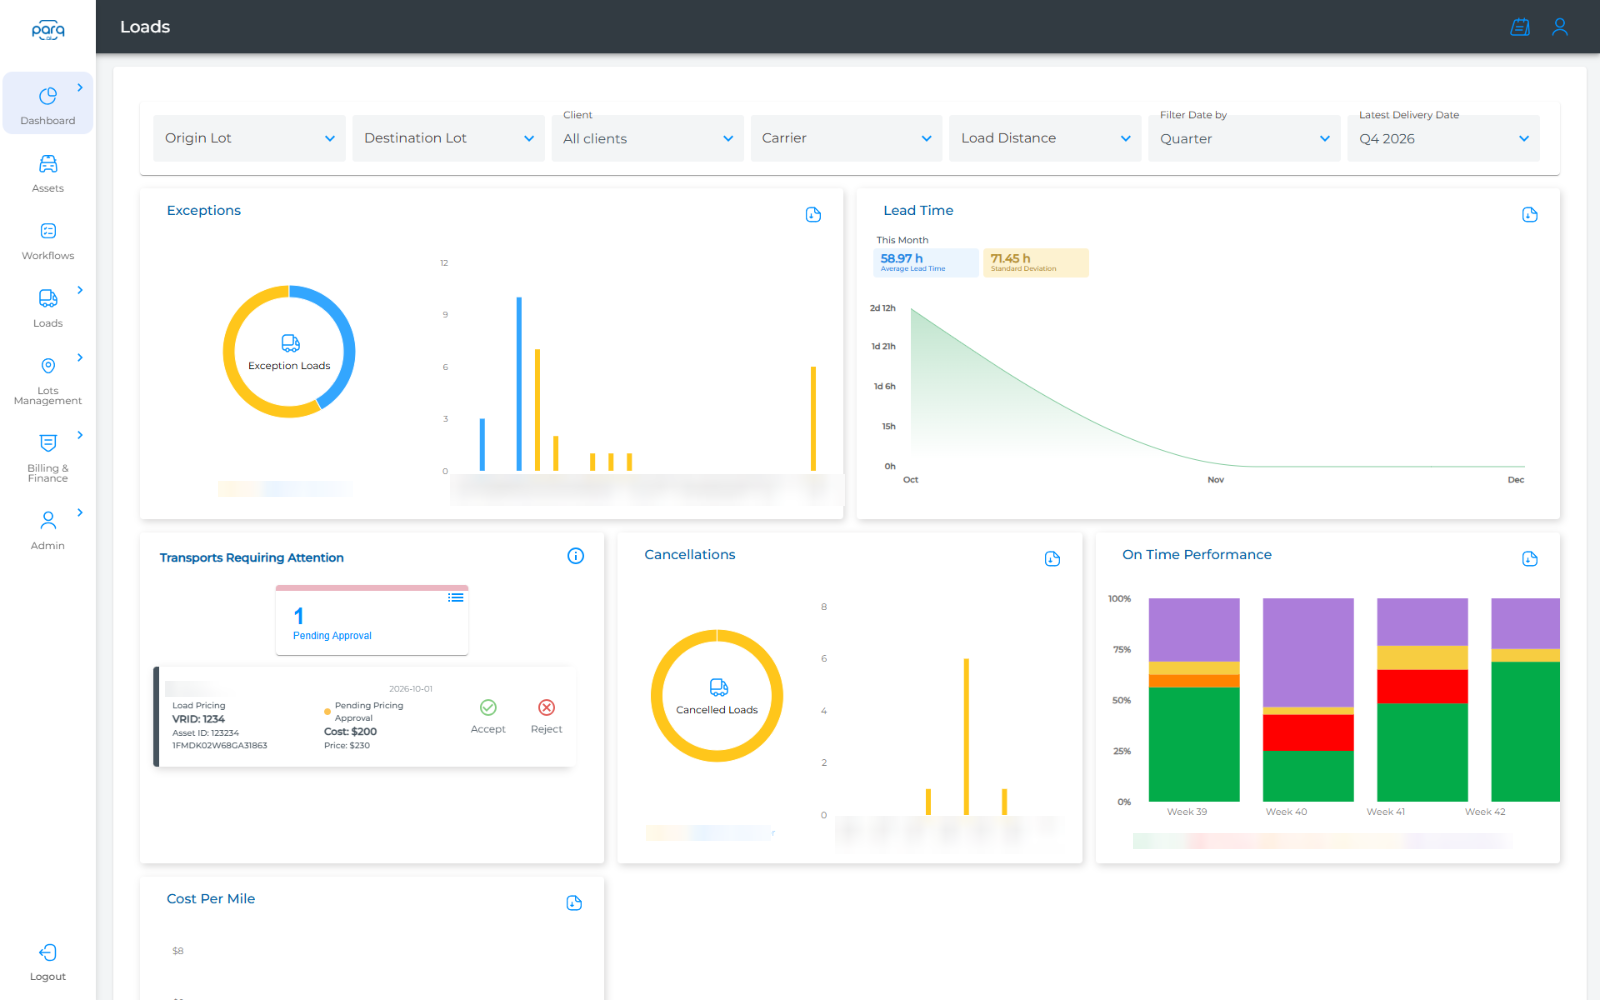Open the Carrier dropdown

point(846,138)
